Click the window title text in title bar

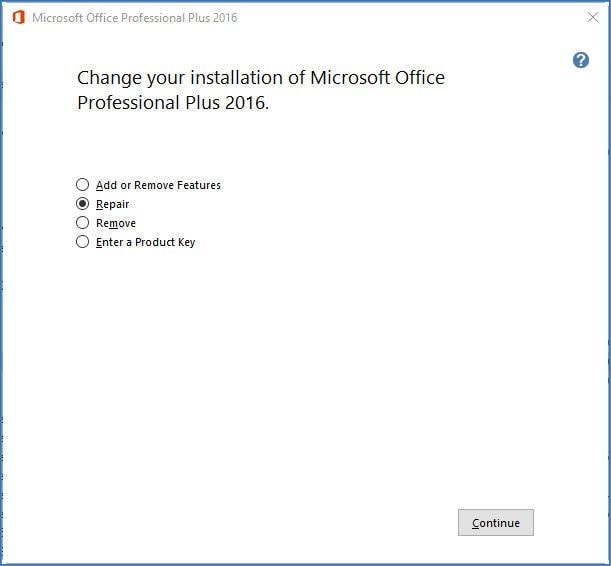click(x=135, y=18)
